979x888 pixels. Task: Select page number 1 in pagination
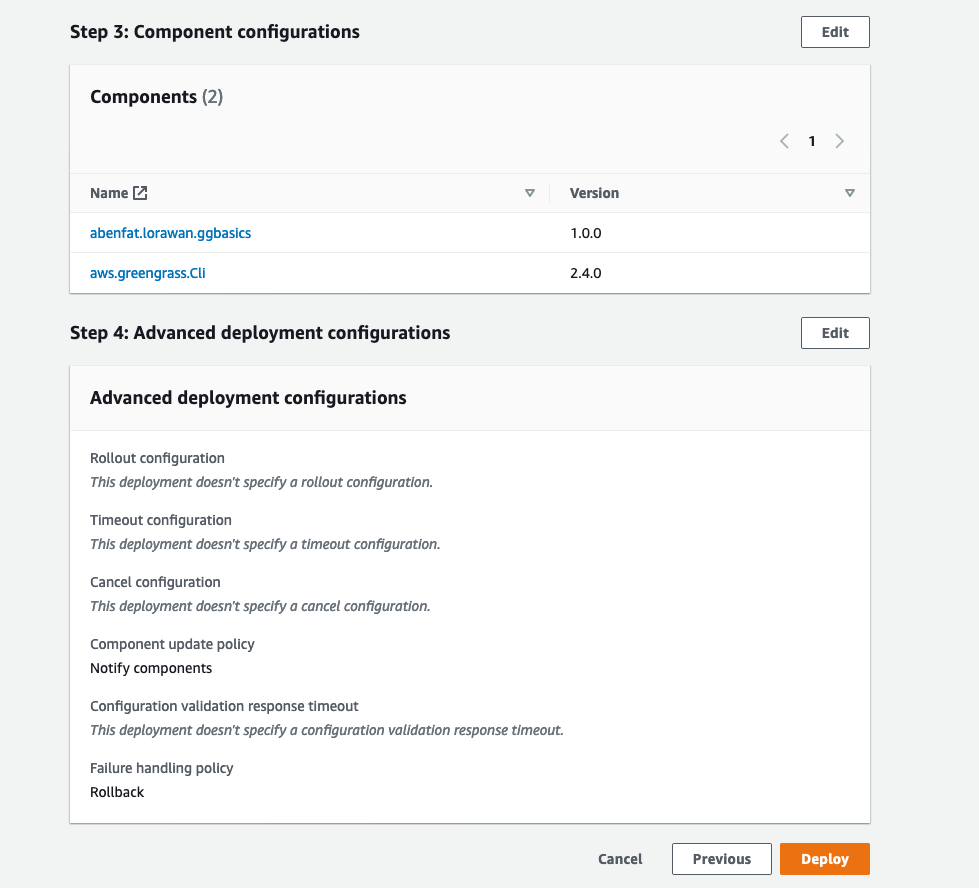(x=812, y=141)
